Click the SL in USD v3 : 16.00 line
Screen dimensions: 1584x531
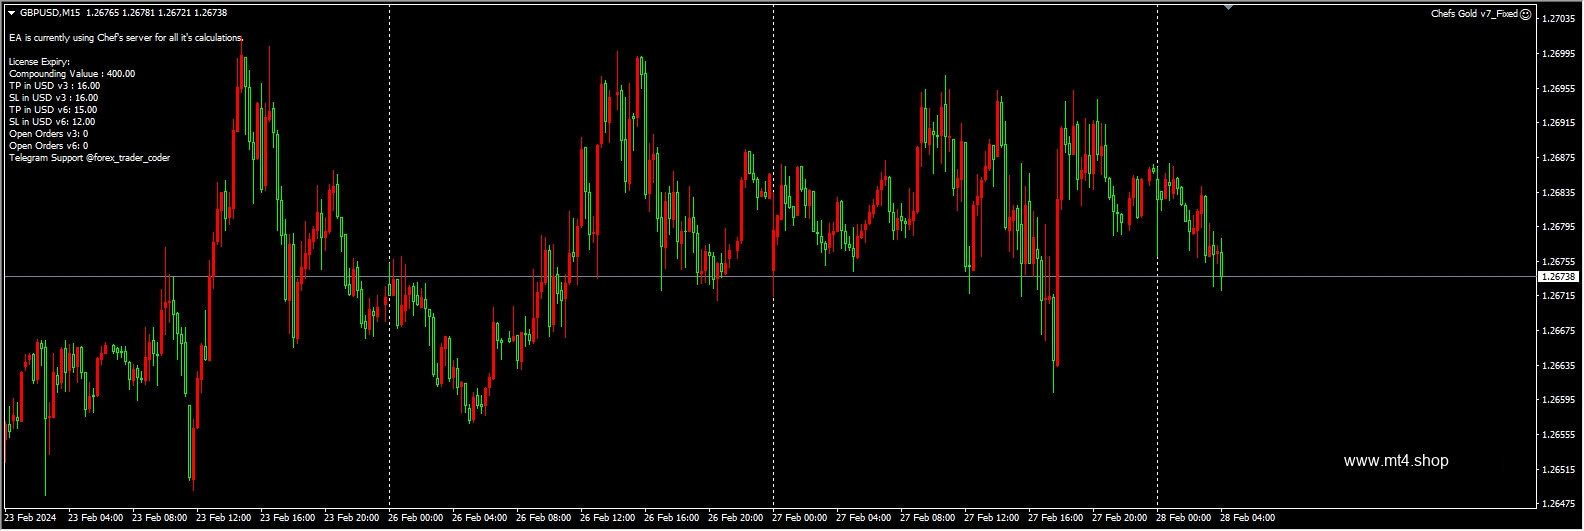(53, 98)
